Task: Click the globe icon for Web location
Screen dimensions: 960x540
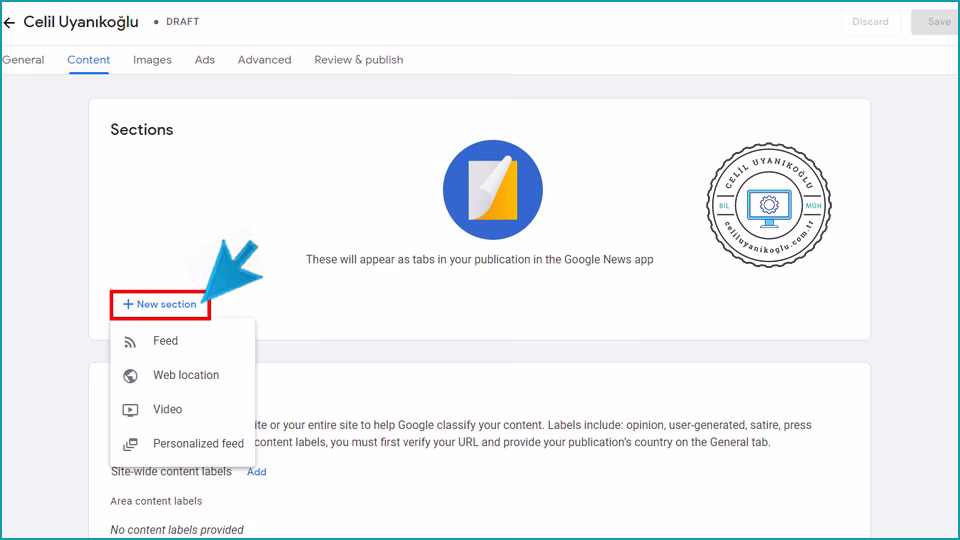Action: (130, 376)
